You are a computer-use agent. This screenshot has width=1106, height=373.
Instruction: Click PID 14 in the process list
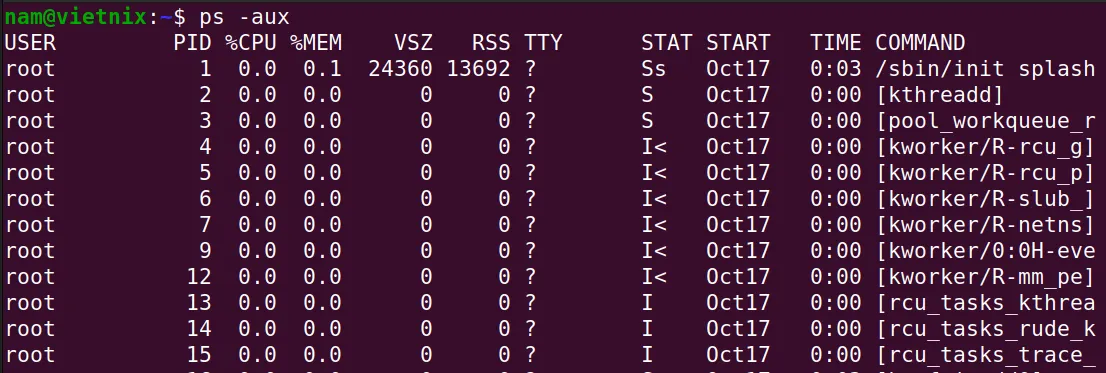(x=199, y=330)
